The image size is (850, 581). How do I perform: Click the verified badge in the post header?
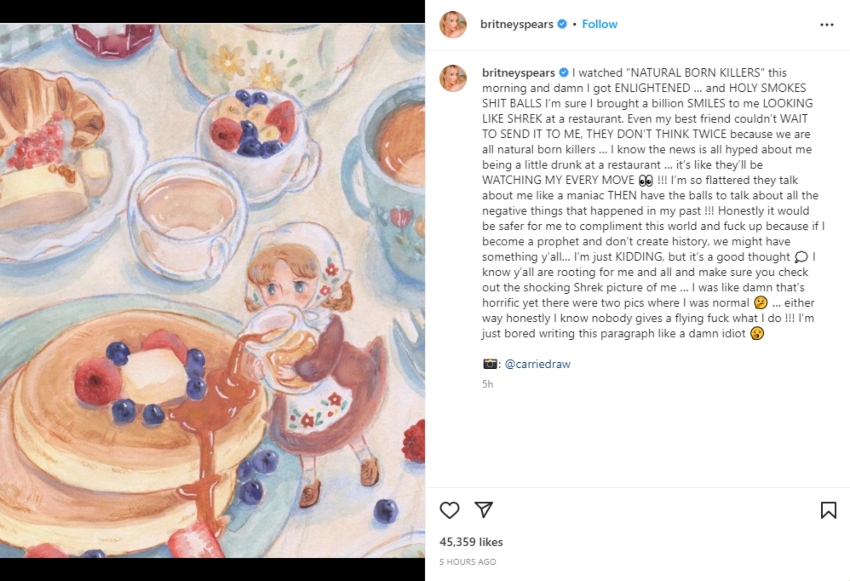point(561,24)
